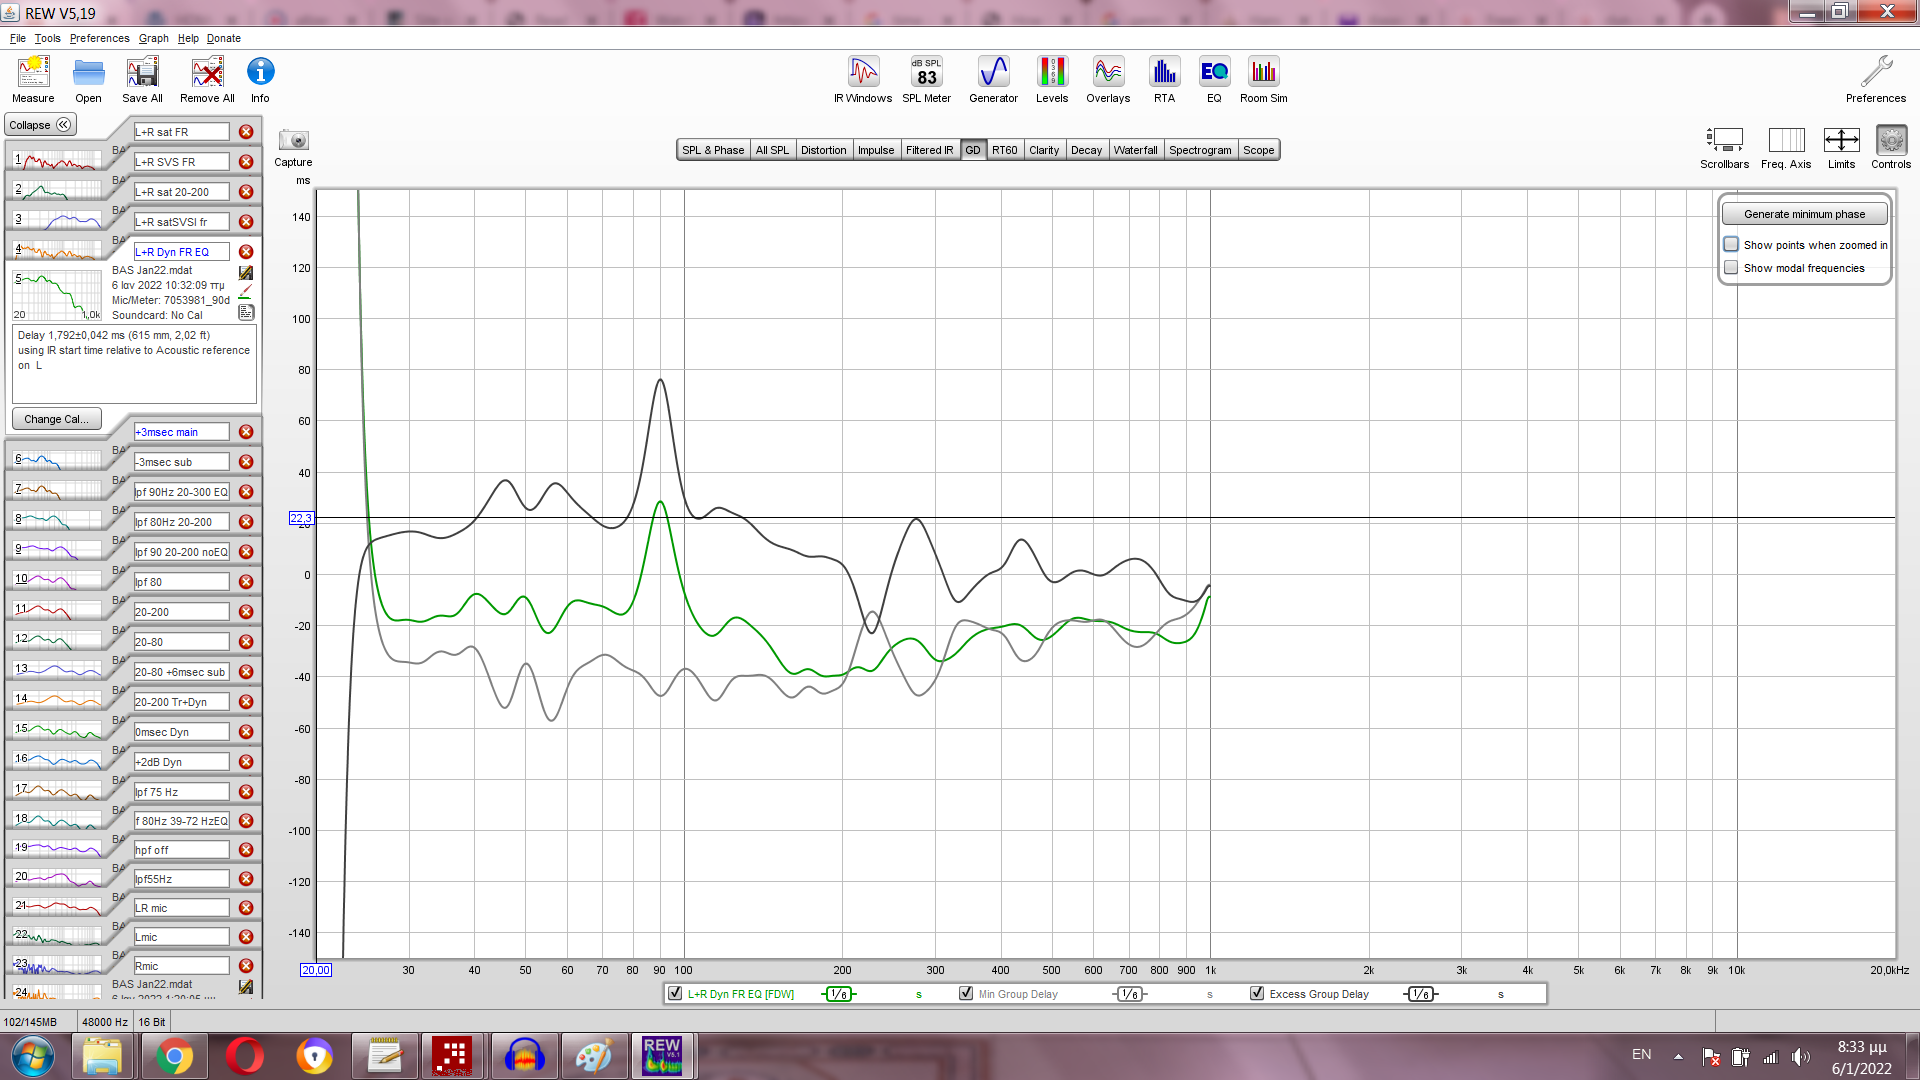Switch to the Filtered IR tab
Screen dimensions: 1920x1080
click(x=930, y=150)
